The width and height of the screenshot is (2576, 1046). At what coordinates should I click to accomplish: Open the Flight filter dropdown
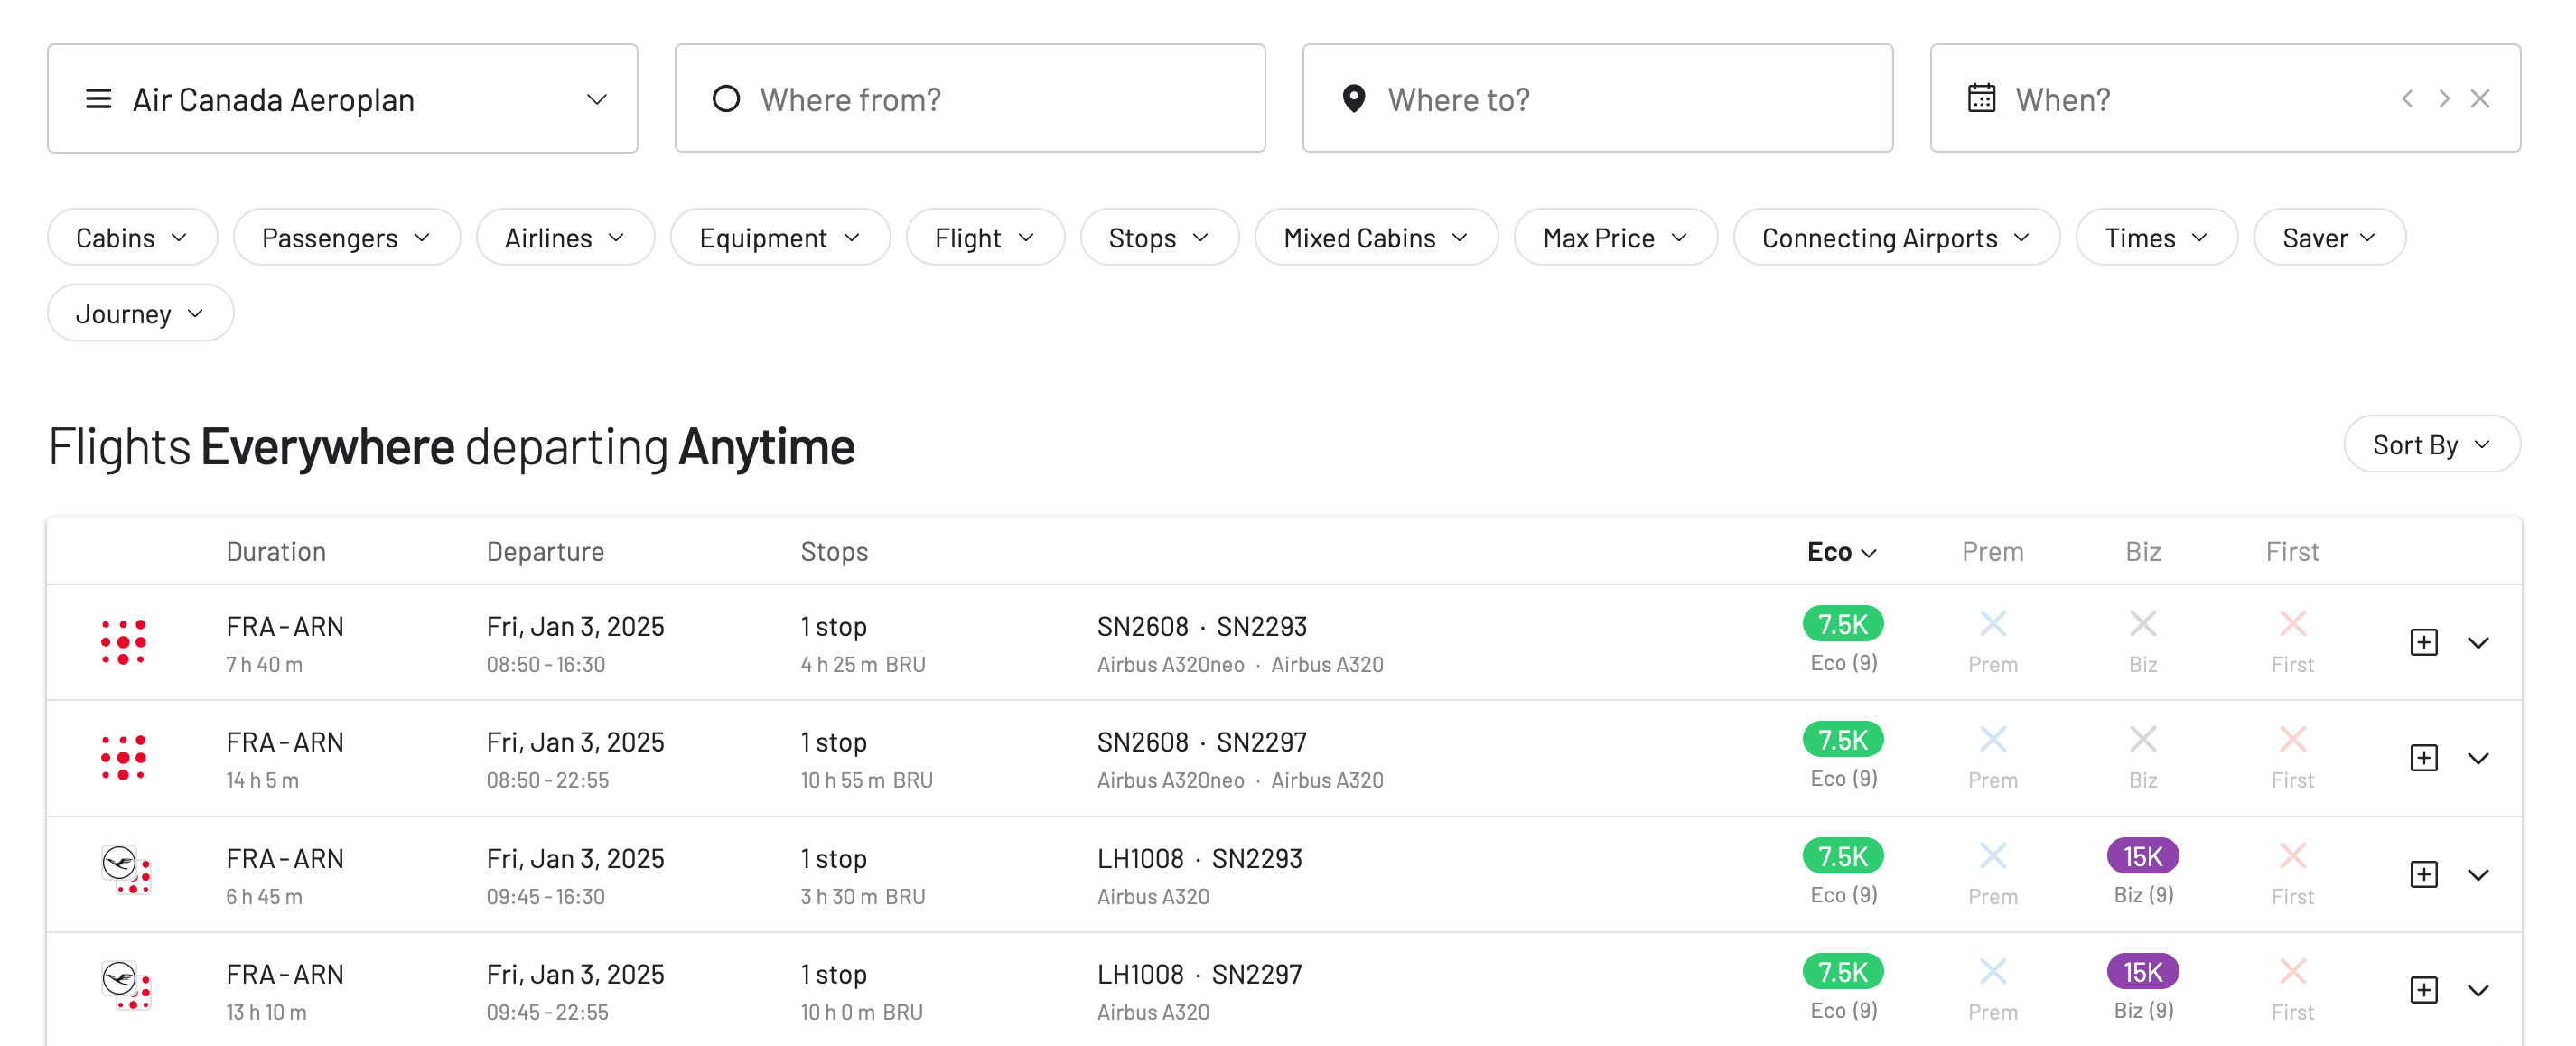[985, 237]
